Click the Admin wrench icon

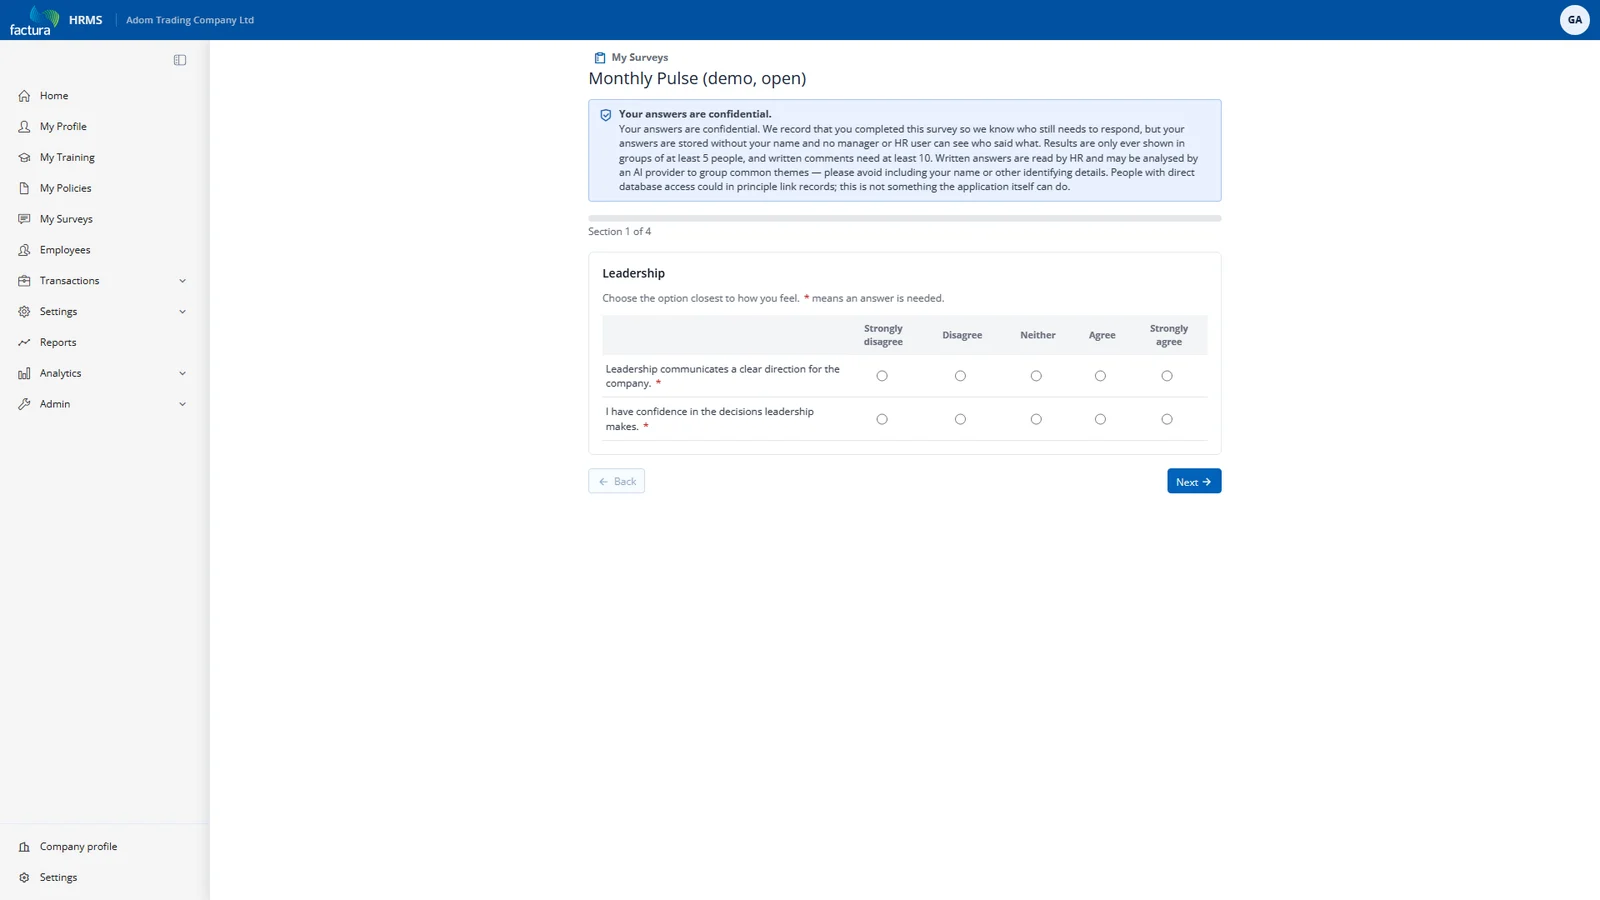tap(24, 404)
